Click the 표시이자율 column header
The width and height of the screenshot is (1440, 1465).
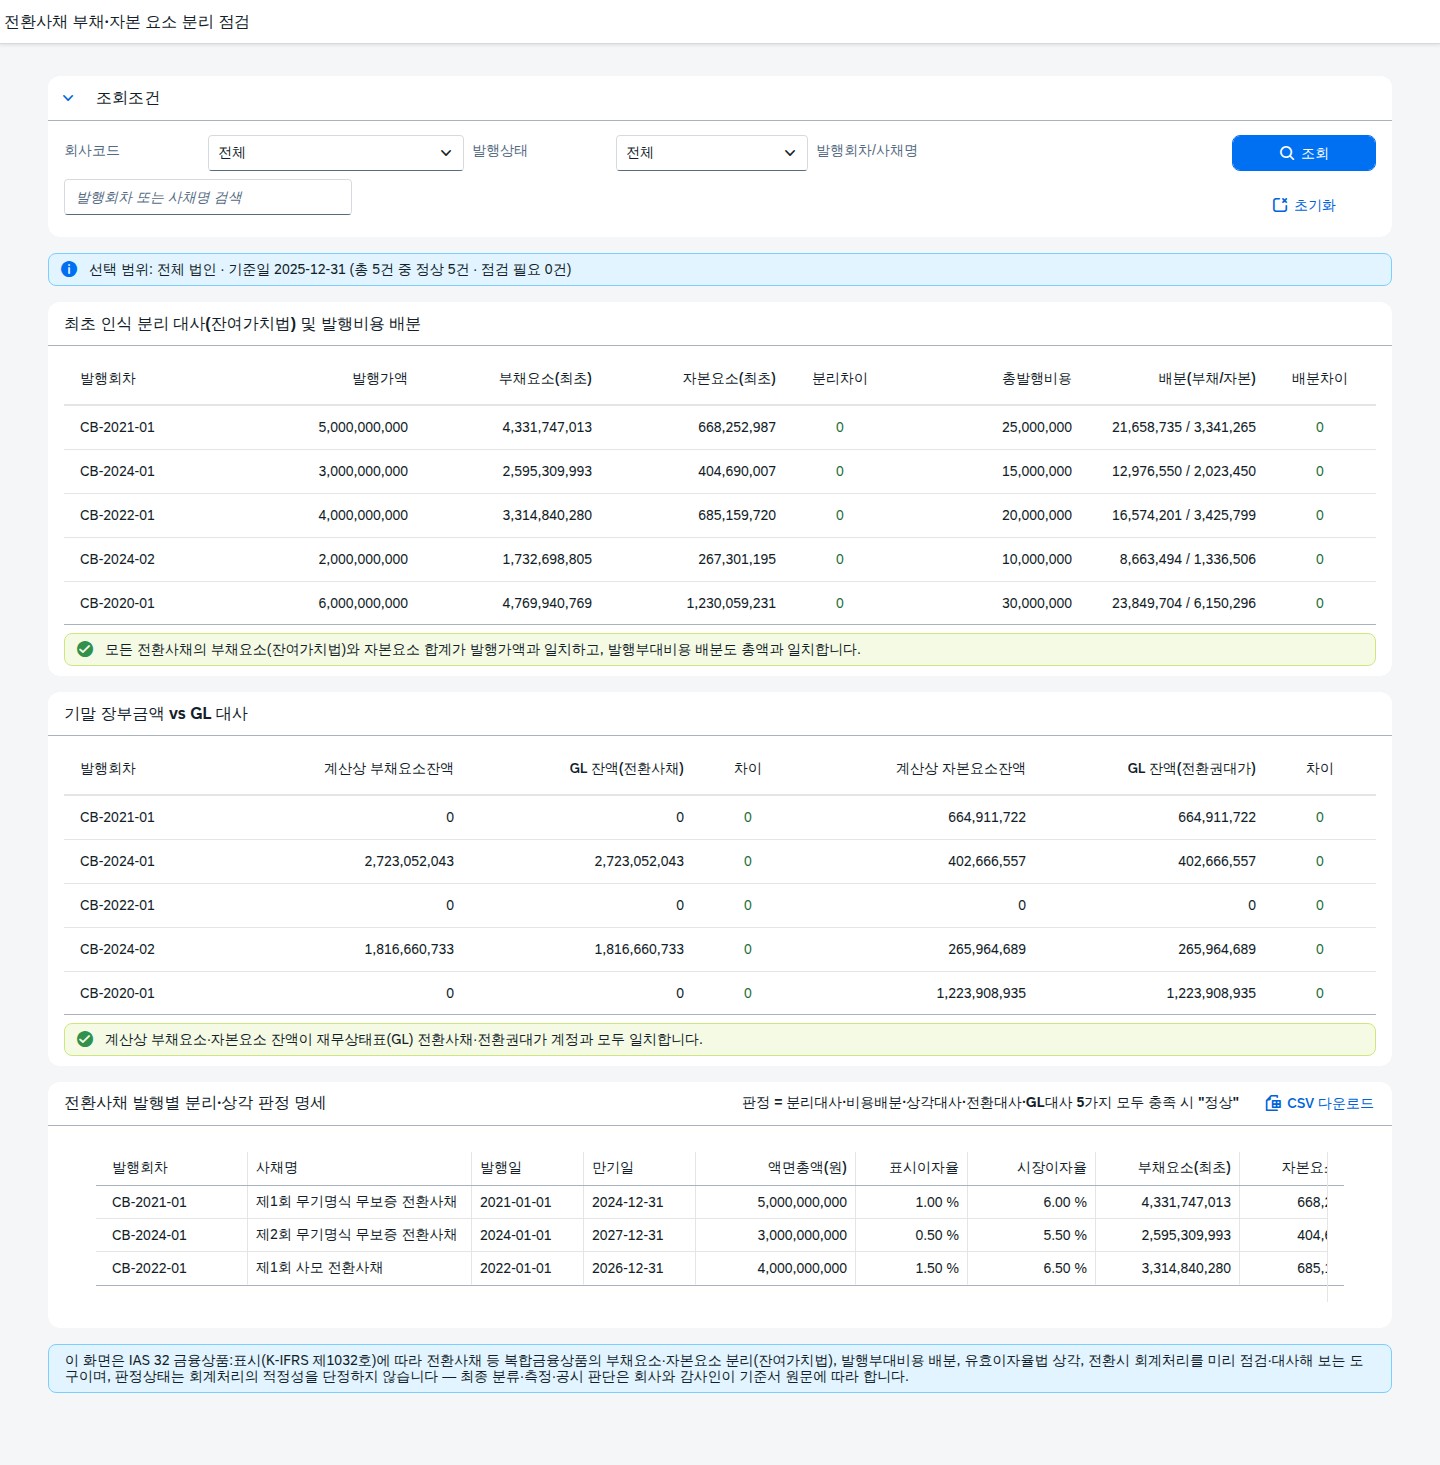click(924, 1168)
